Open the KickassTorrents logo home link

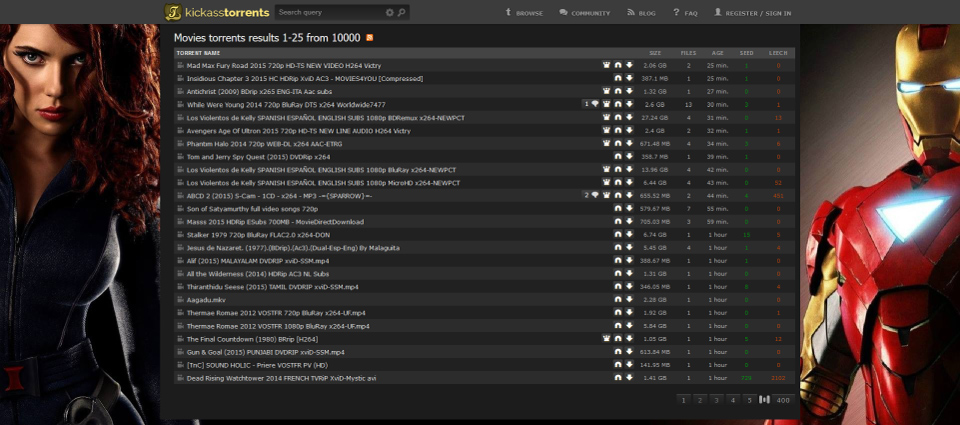coord(217,12)
